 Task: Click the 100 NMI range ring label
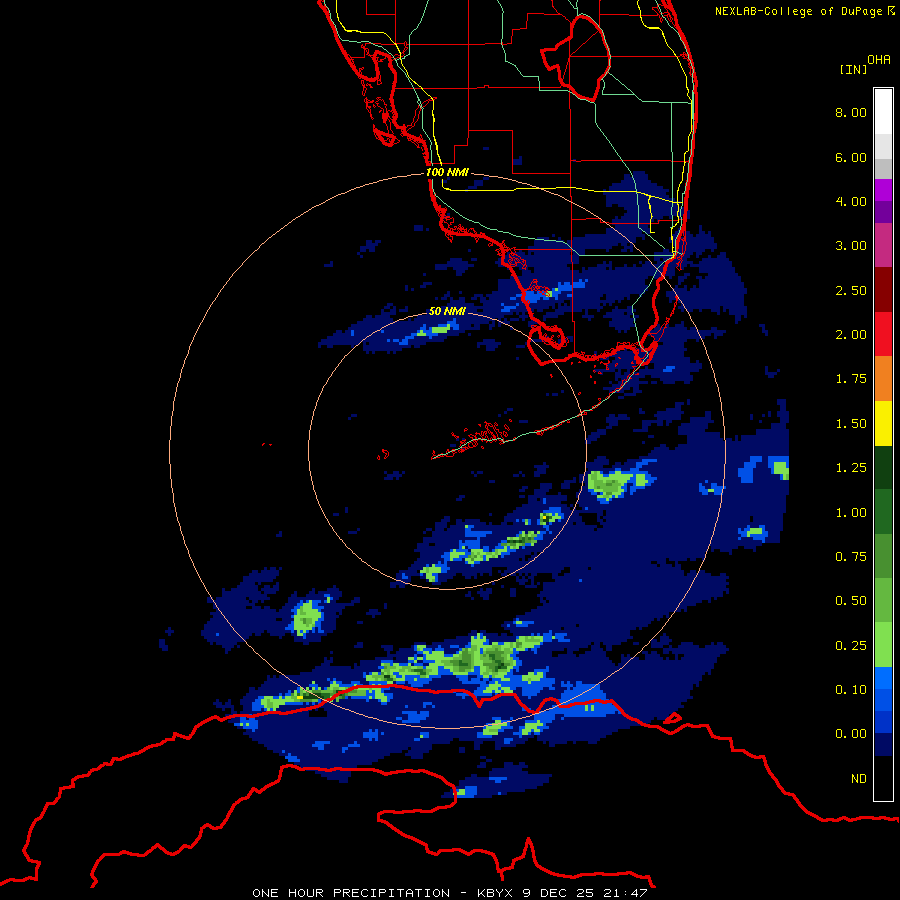coord(447,172)
